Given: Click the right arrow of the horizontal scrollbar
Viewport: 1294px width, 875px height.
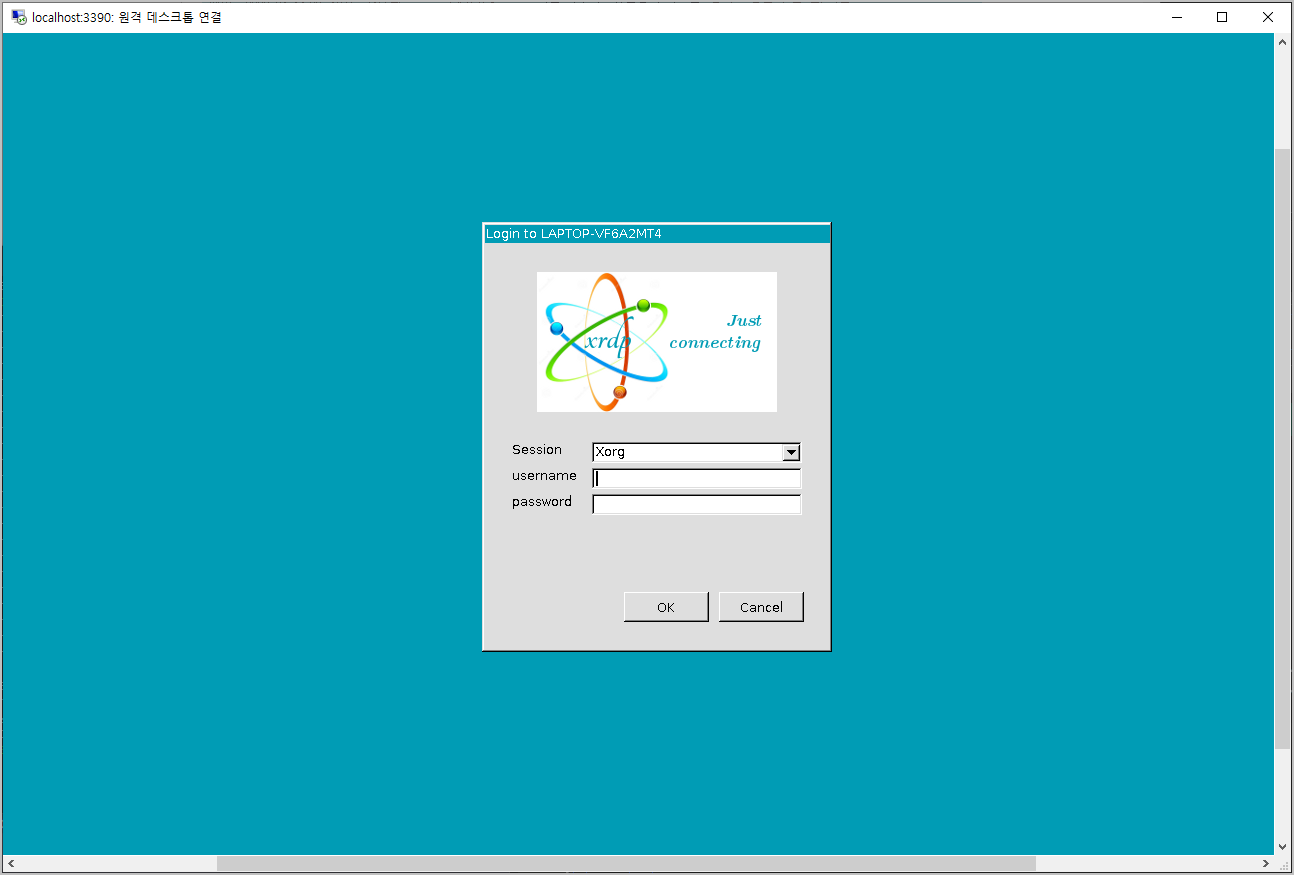Looking at the screenshot, I should tap(1265, 863).
